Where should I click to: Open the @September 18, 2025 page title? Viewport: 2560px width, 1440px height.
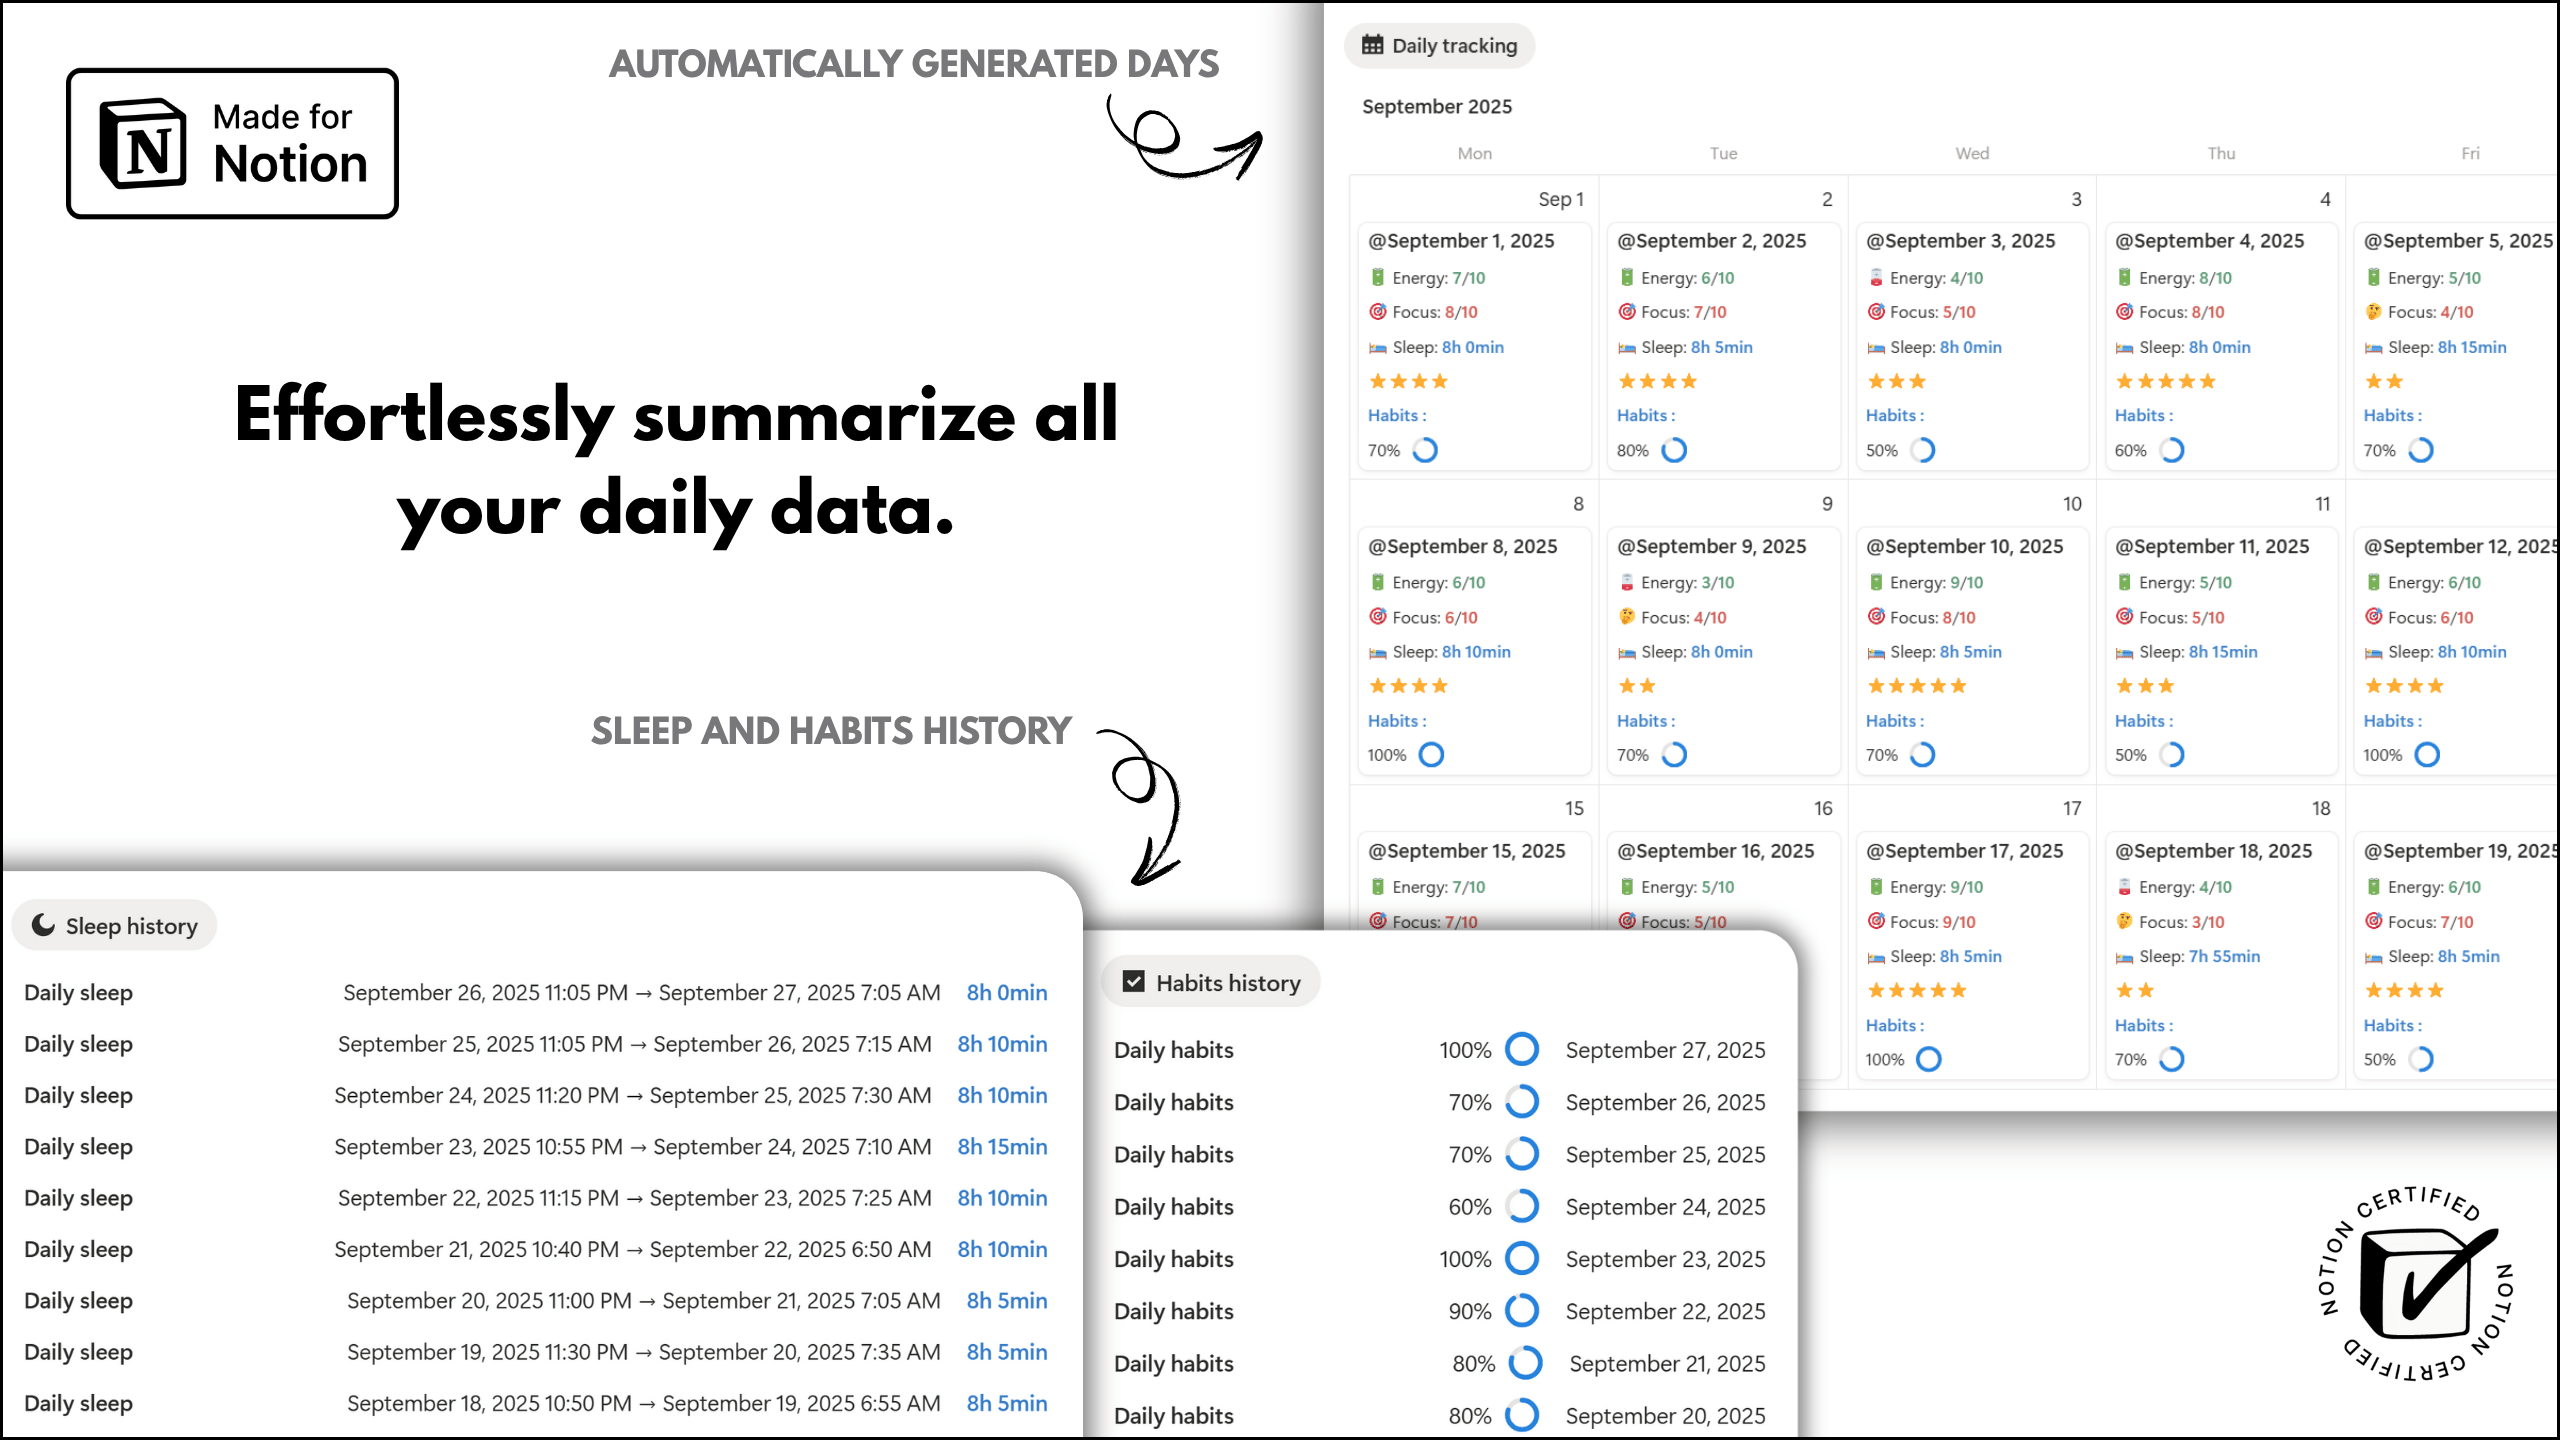[x=2213, y=851]
